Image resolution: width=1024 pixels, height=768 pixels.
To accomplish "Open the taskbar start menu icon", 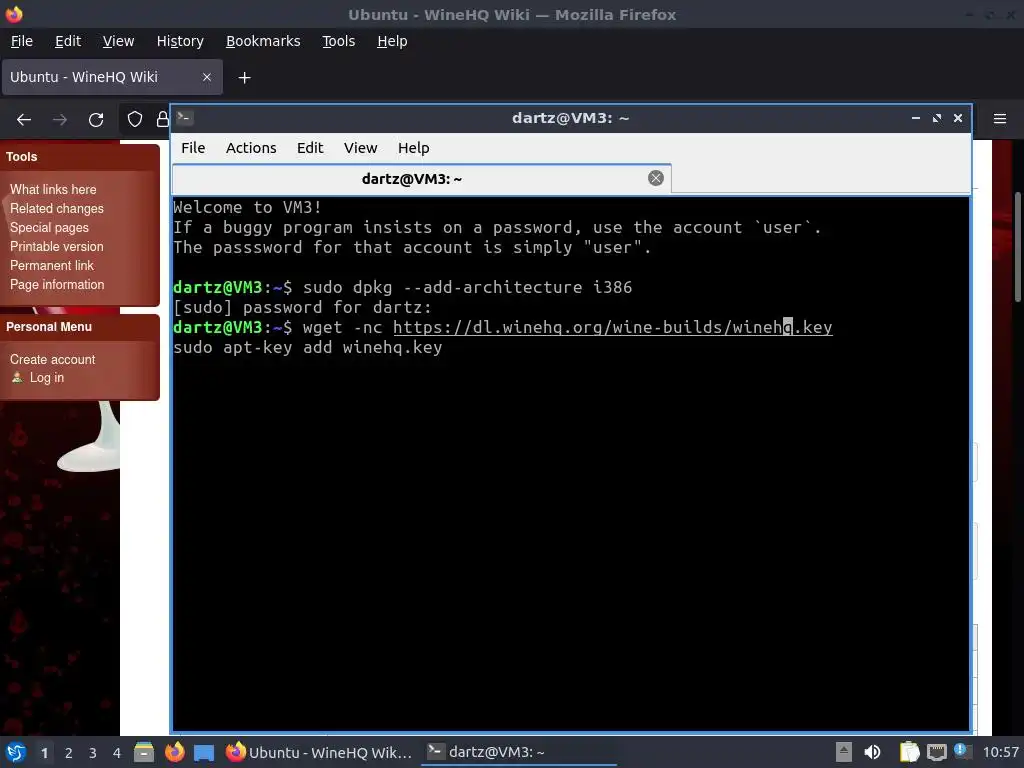I will click(16, 752).
